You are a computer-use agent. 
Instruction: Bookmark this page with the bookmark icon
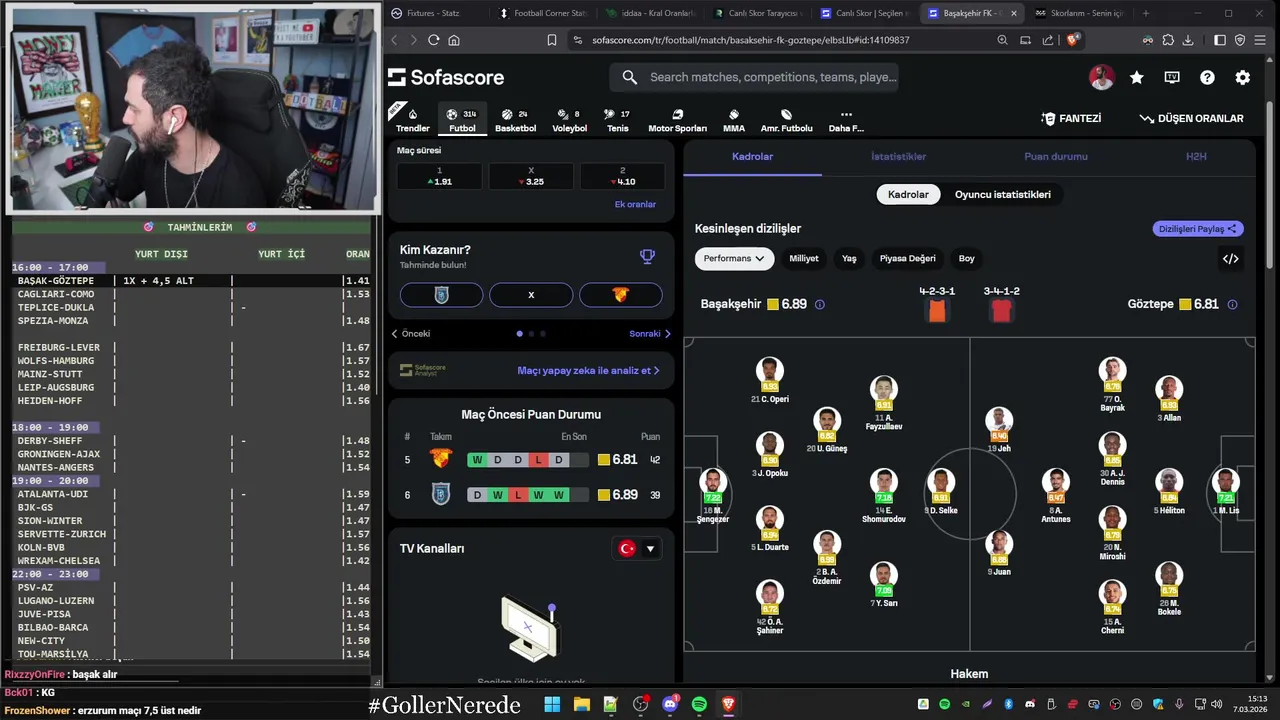[x=551, y=40]
